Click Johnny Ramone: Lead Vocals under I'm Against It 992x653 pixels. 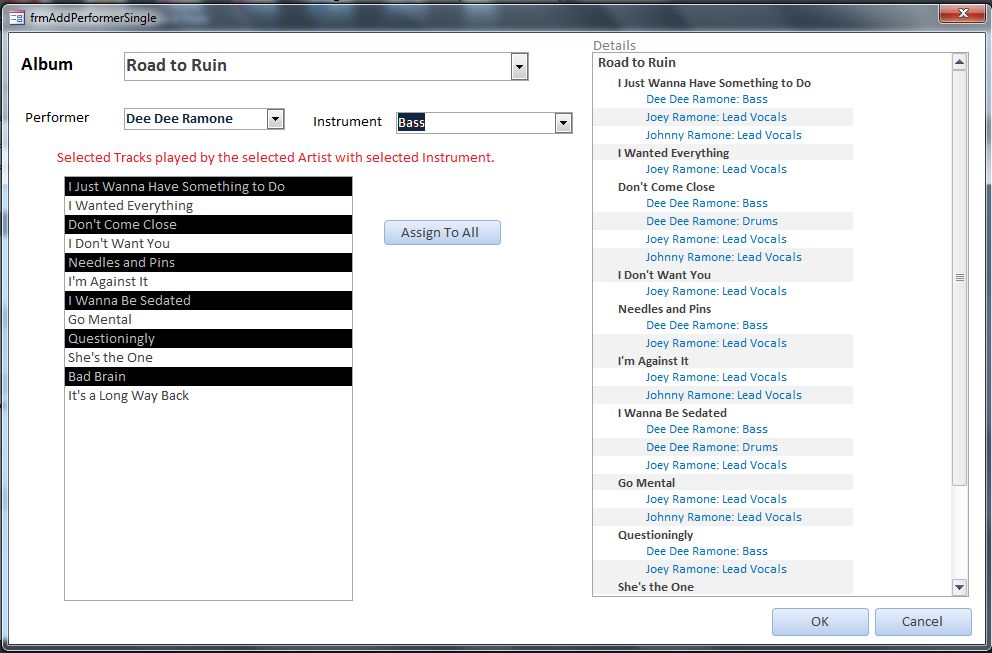[724, 395]
